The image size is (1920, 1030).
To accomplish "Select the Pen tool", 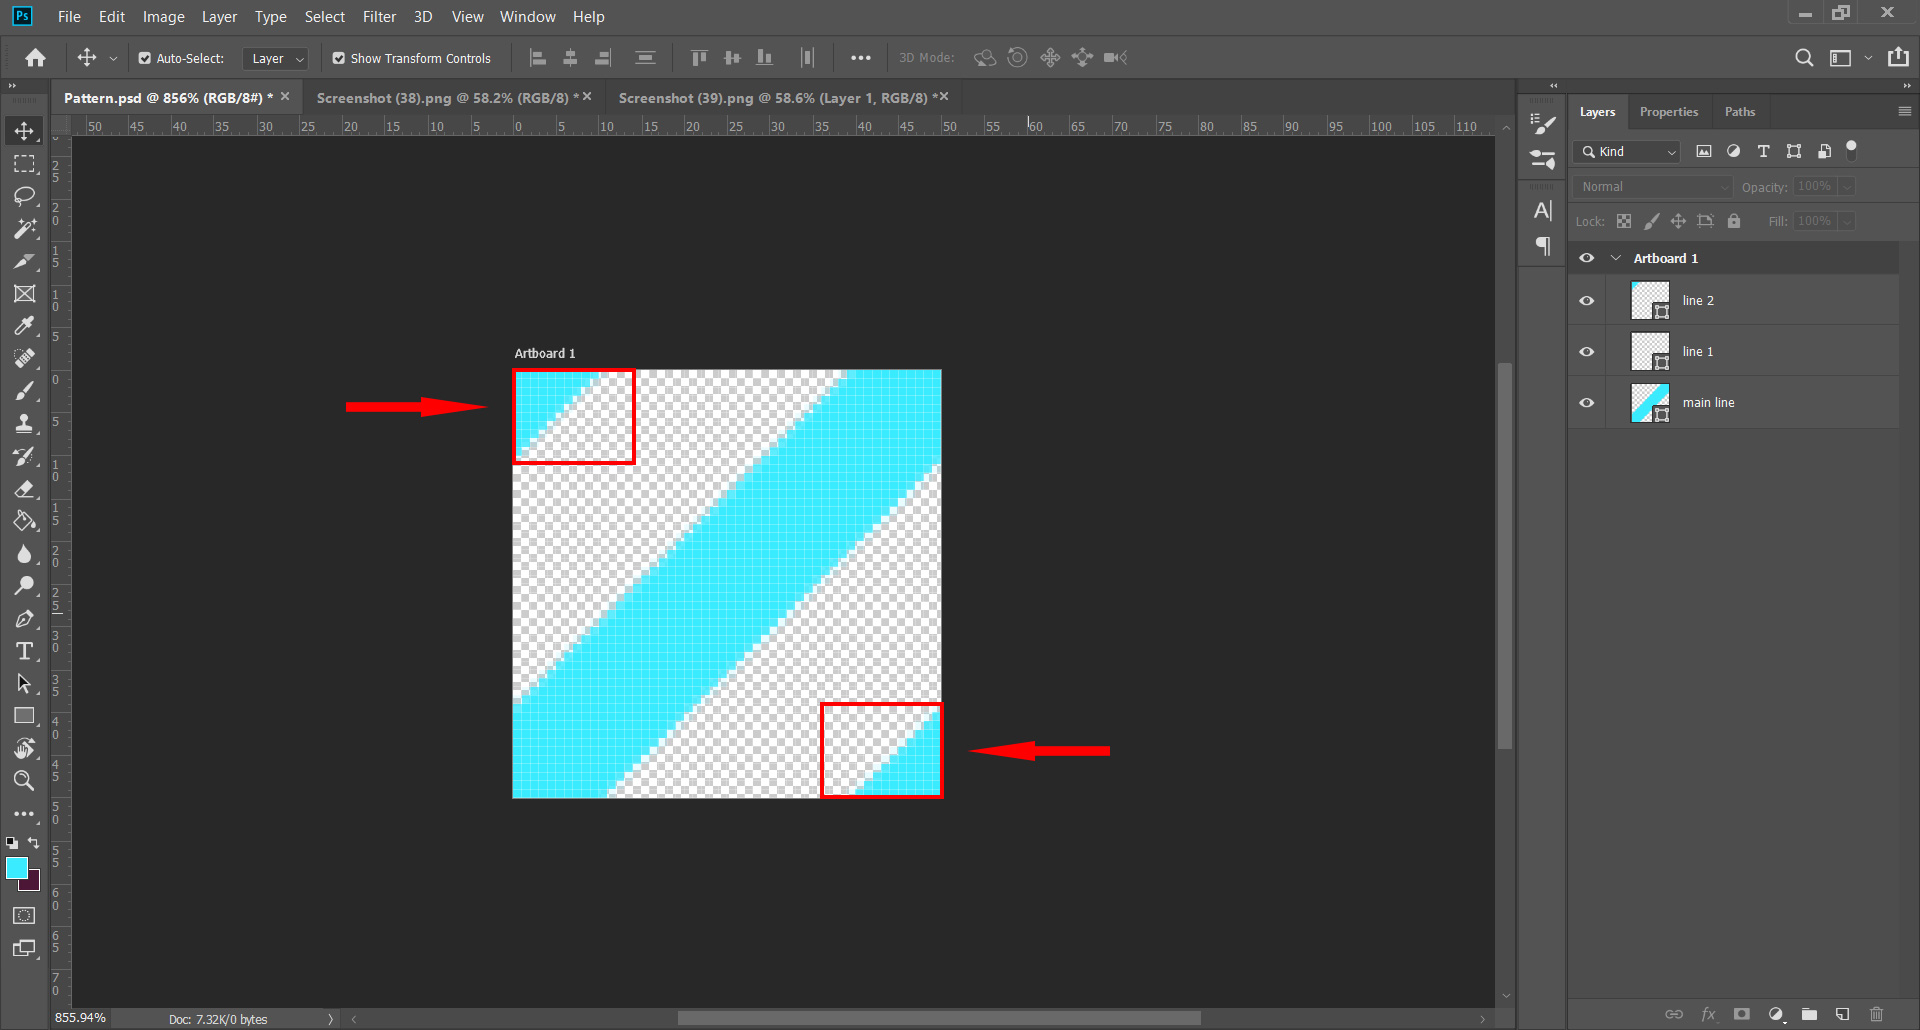I will pos(24,619).
